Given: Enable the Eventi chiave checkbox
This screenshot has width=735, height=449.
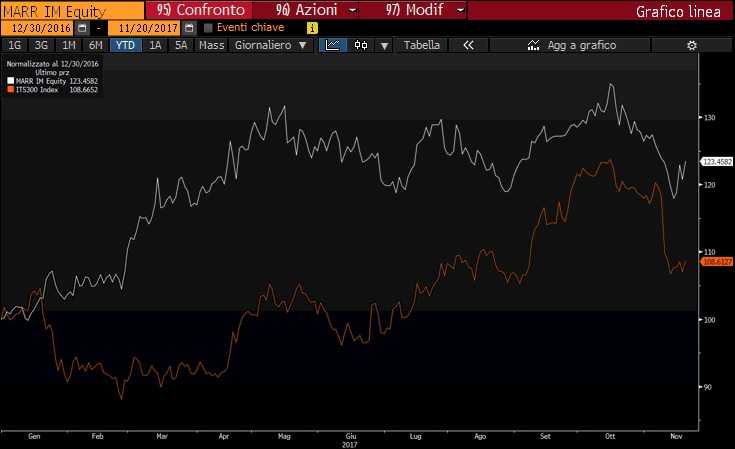Looking at the screenshot, I should click(208, 28).
